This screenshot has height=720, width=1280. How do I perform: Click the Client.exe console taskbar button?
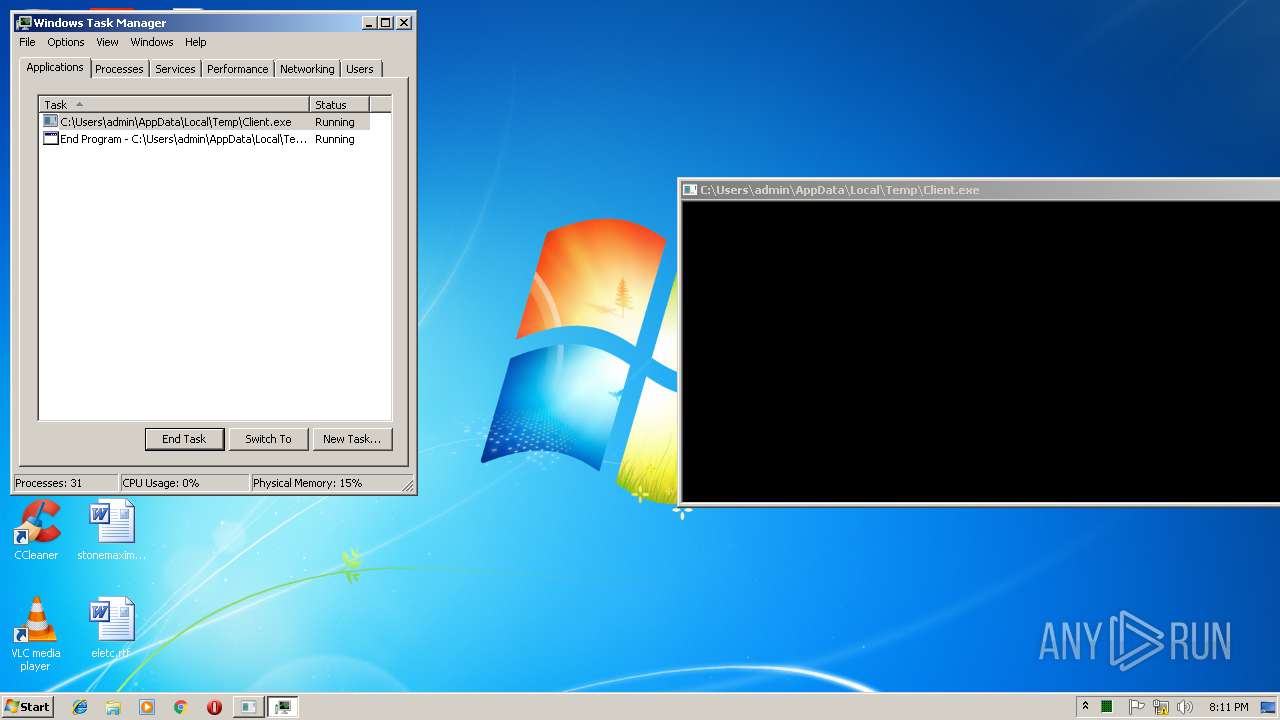tap(248, 707)
